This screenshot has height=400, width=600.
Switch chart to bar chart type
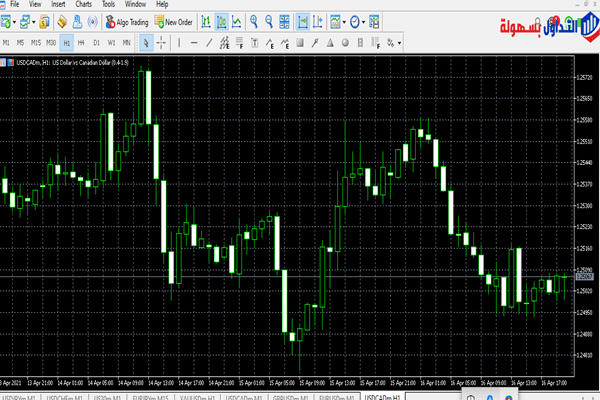tap(206, 21)
